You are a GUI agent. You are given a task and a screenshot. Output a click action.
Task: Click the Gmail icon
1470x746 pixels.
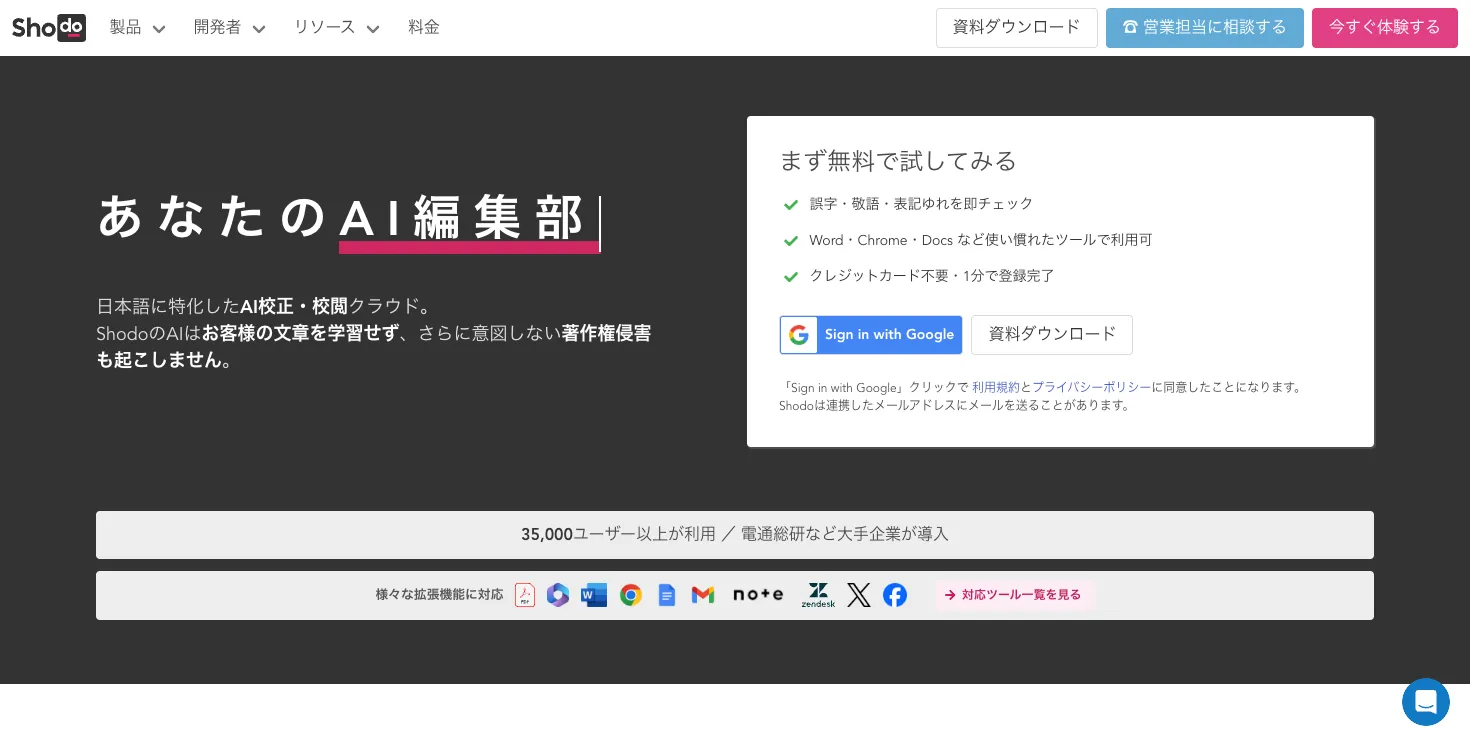tap(703, 595)
